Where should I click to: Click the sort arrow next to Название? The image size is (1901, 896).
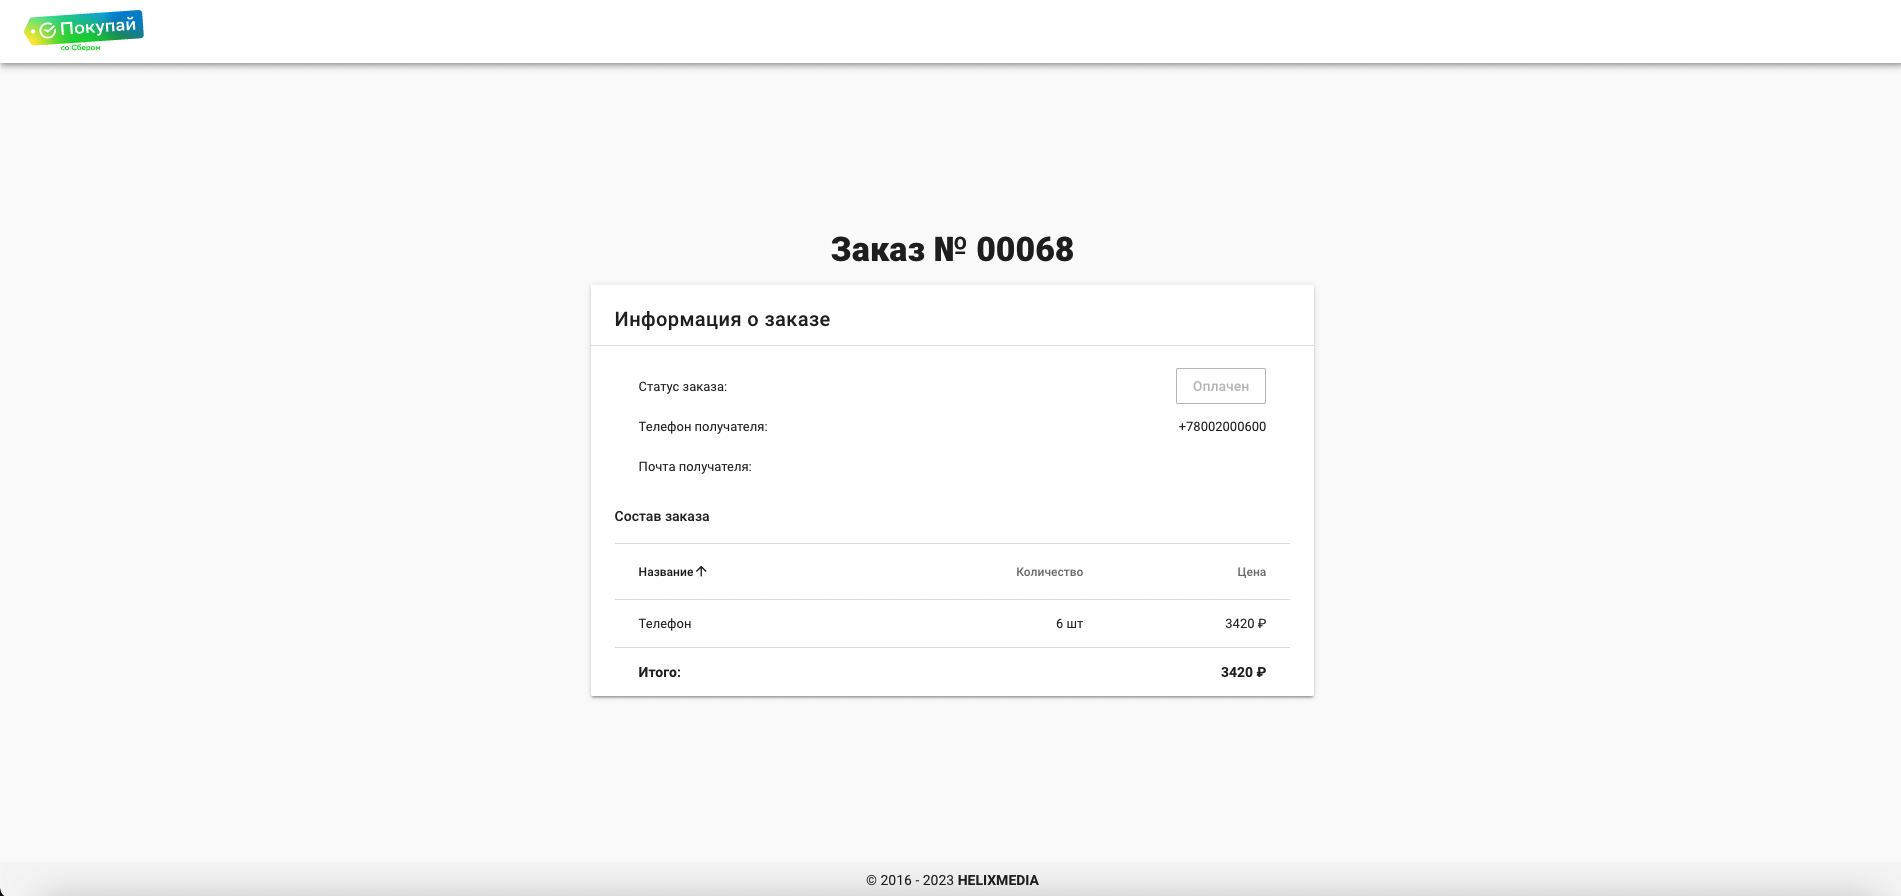[x=701, y=571]
